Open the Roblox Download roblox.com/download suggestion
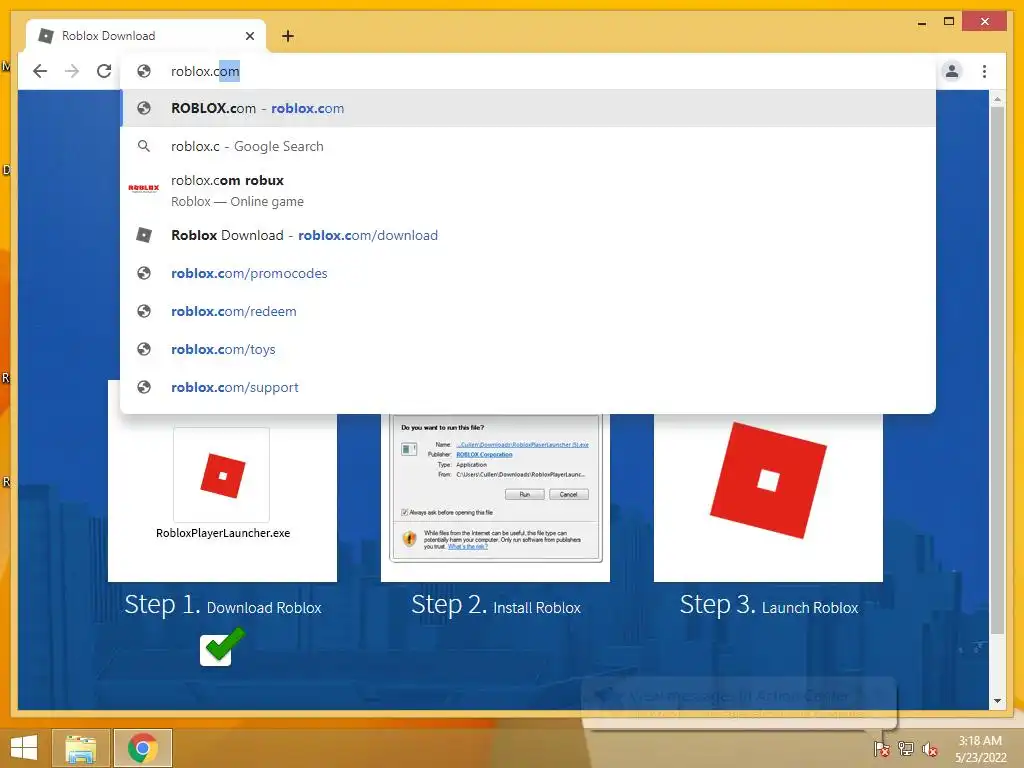 [x=528, y=235]
